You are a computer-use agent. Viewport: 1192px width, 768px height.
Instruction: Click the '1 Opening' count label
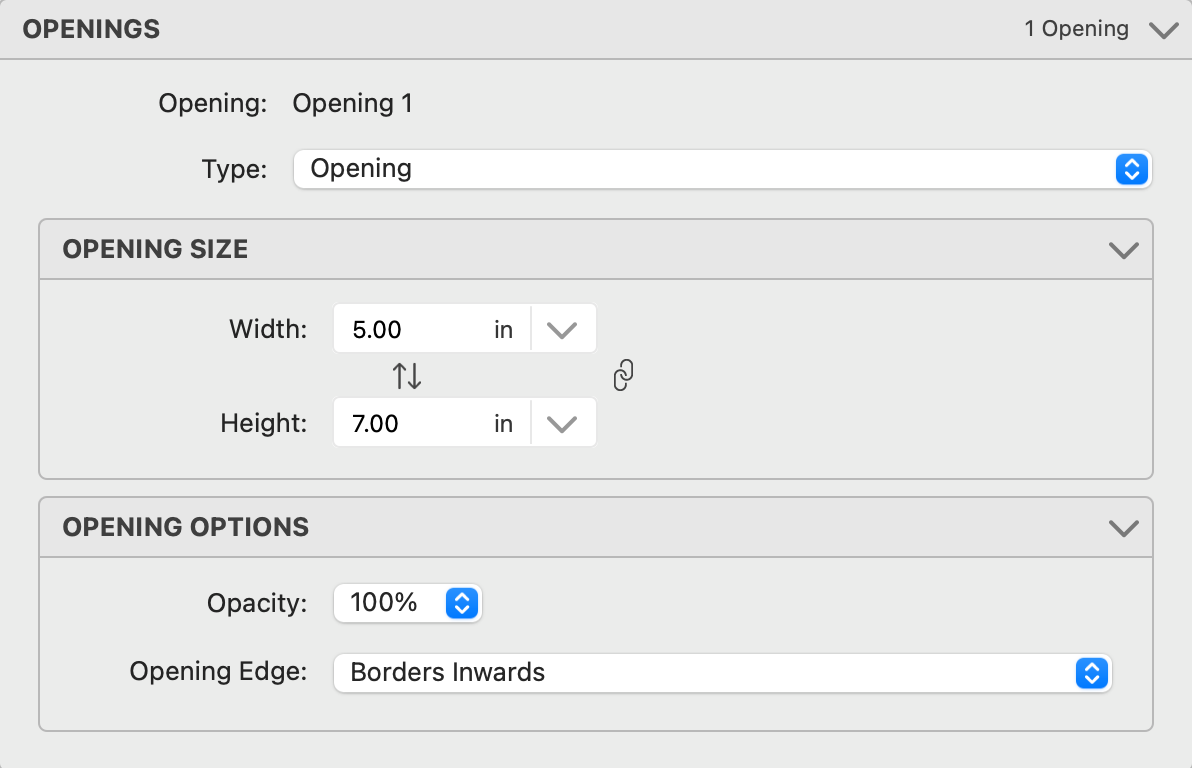coord(1076,30)
